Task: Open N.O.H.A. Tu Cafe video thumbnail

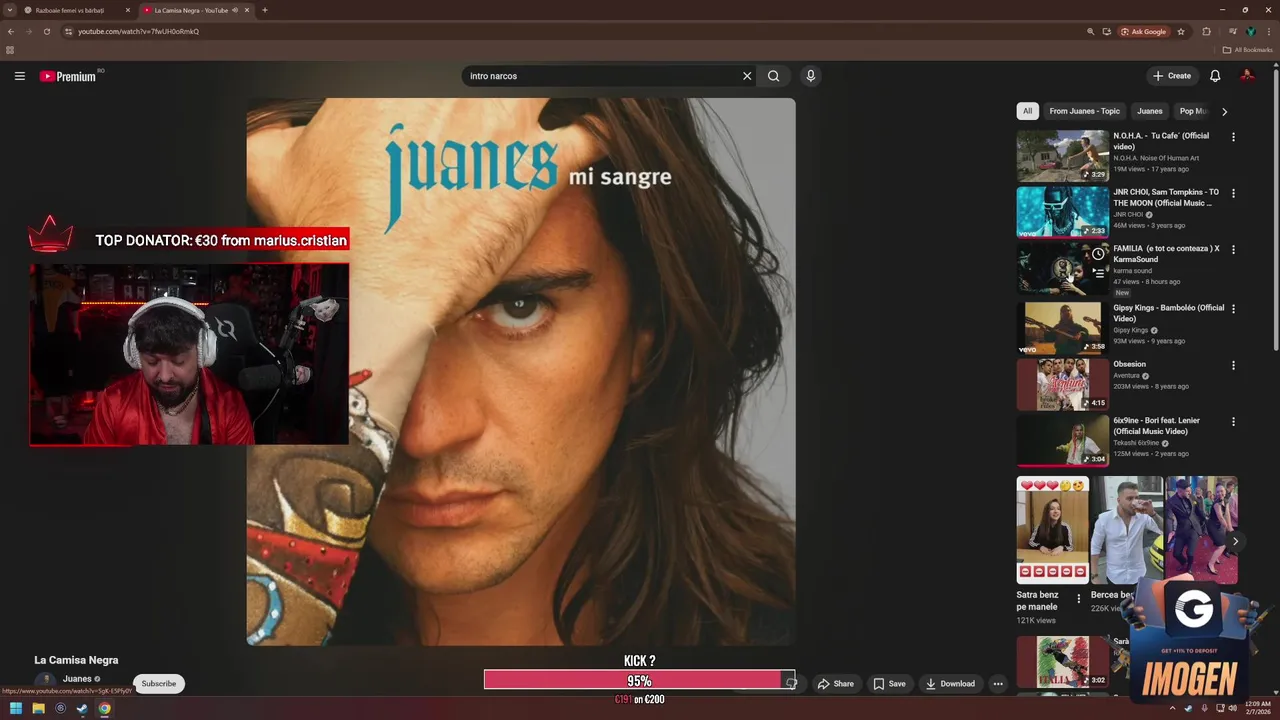Action: tap(1062, 156)
